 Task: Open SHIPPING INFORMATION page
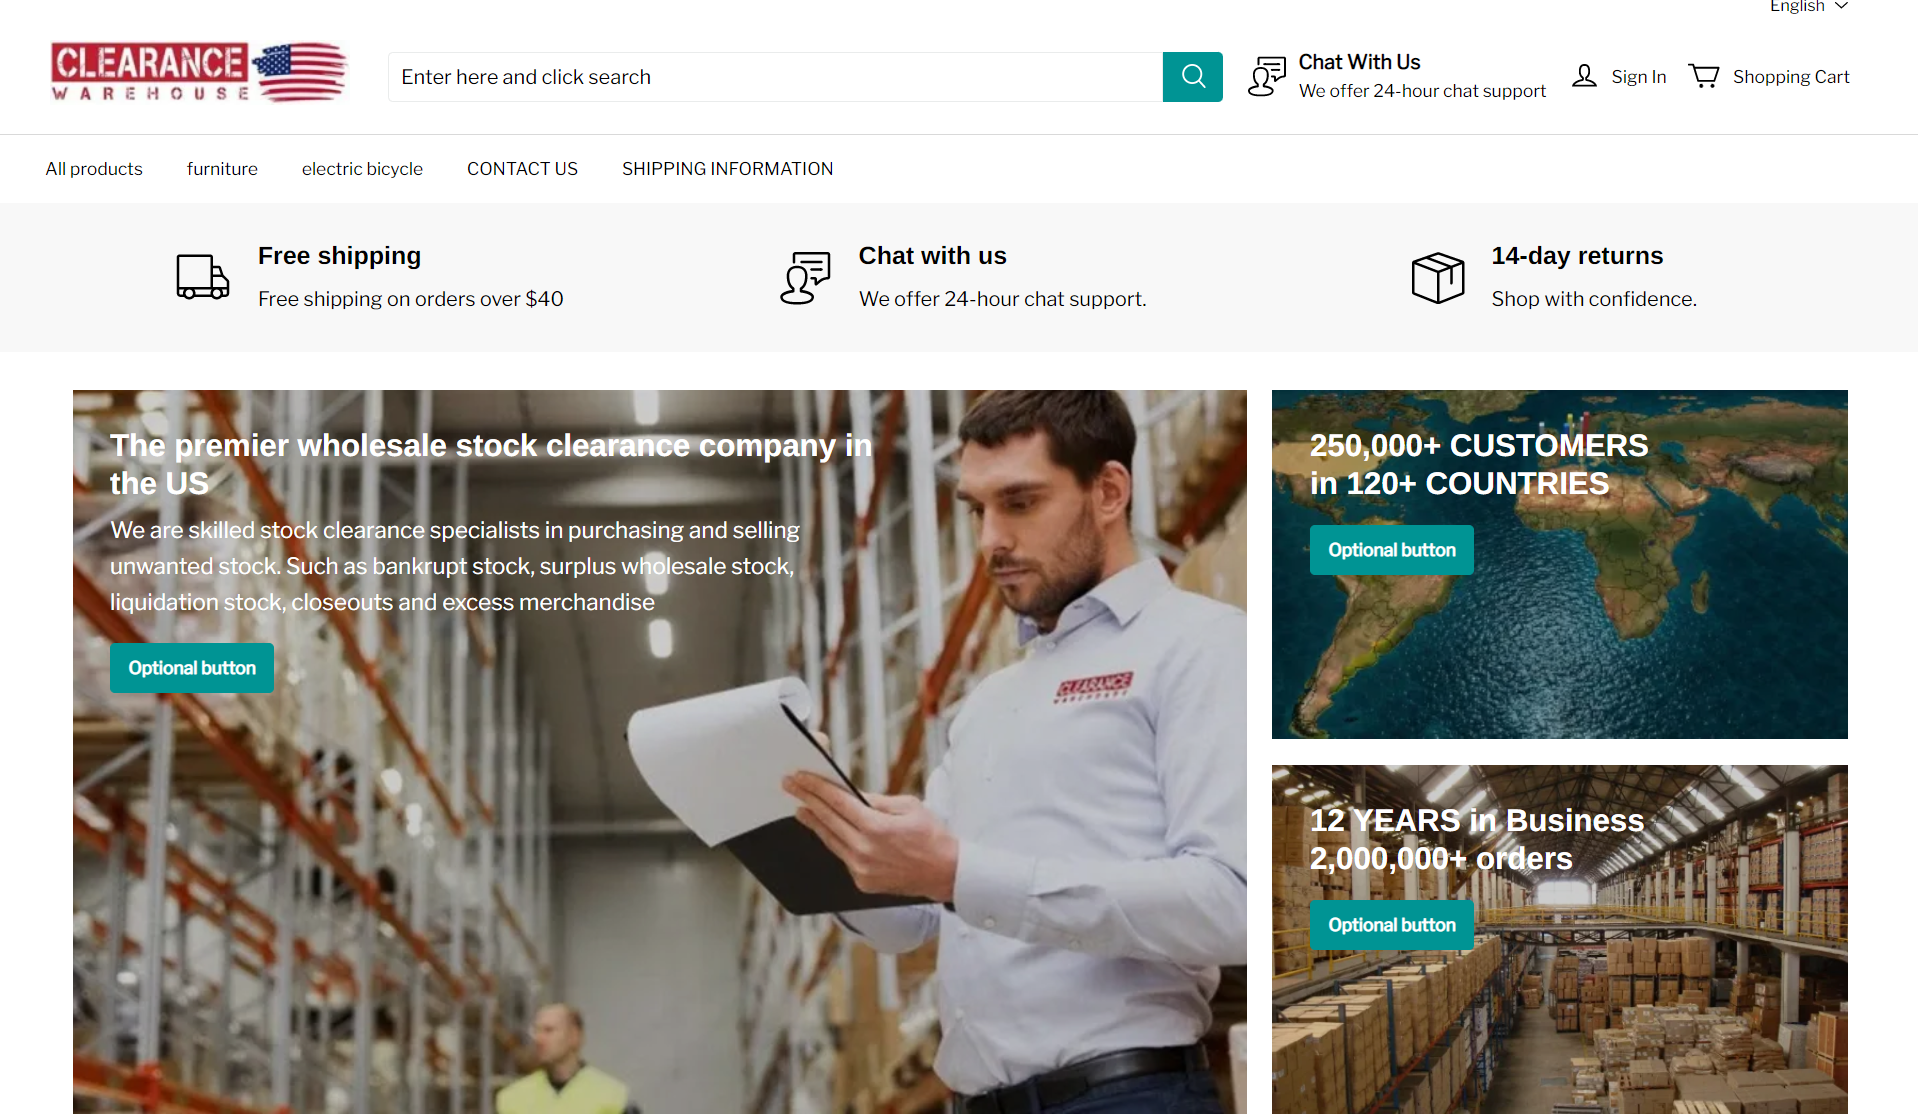coord(727,169)
